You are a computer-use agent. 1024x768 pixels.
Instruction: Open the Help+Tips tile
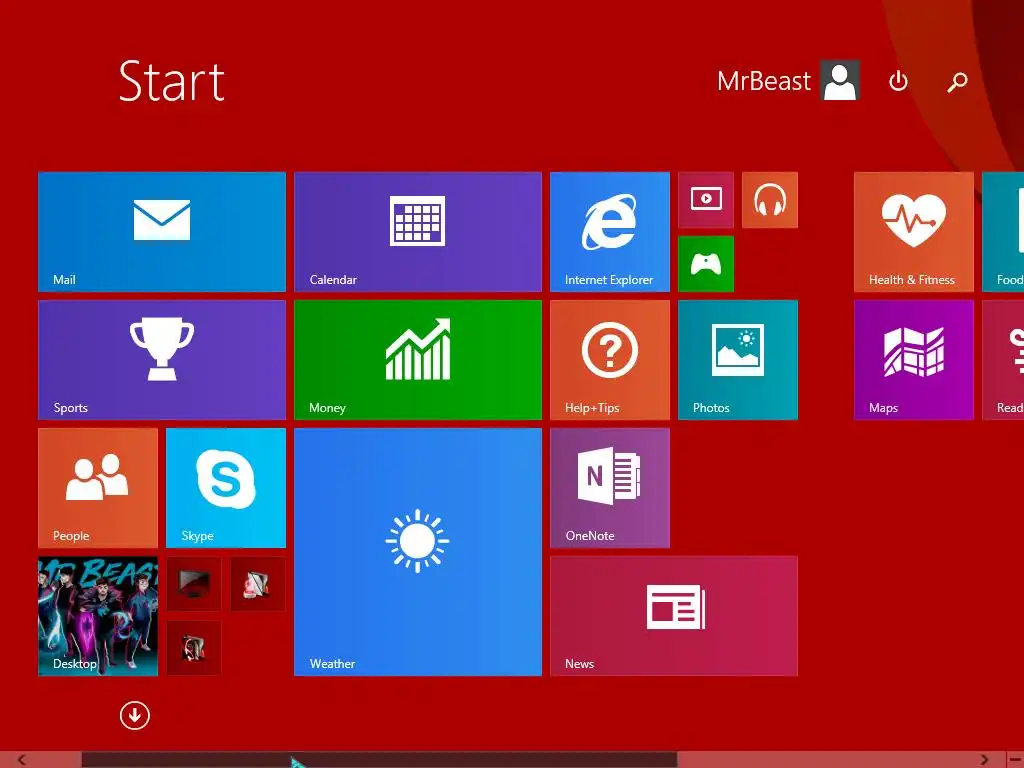610,360
